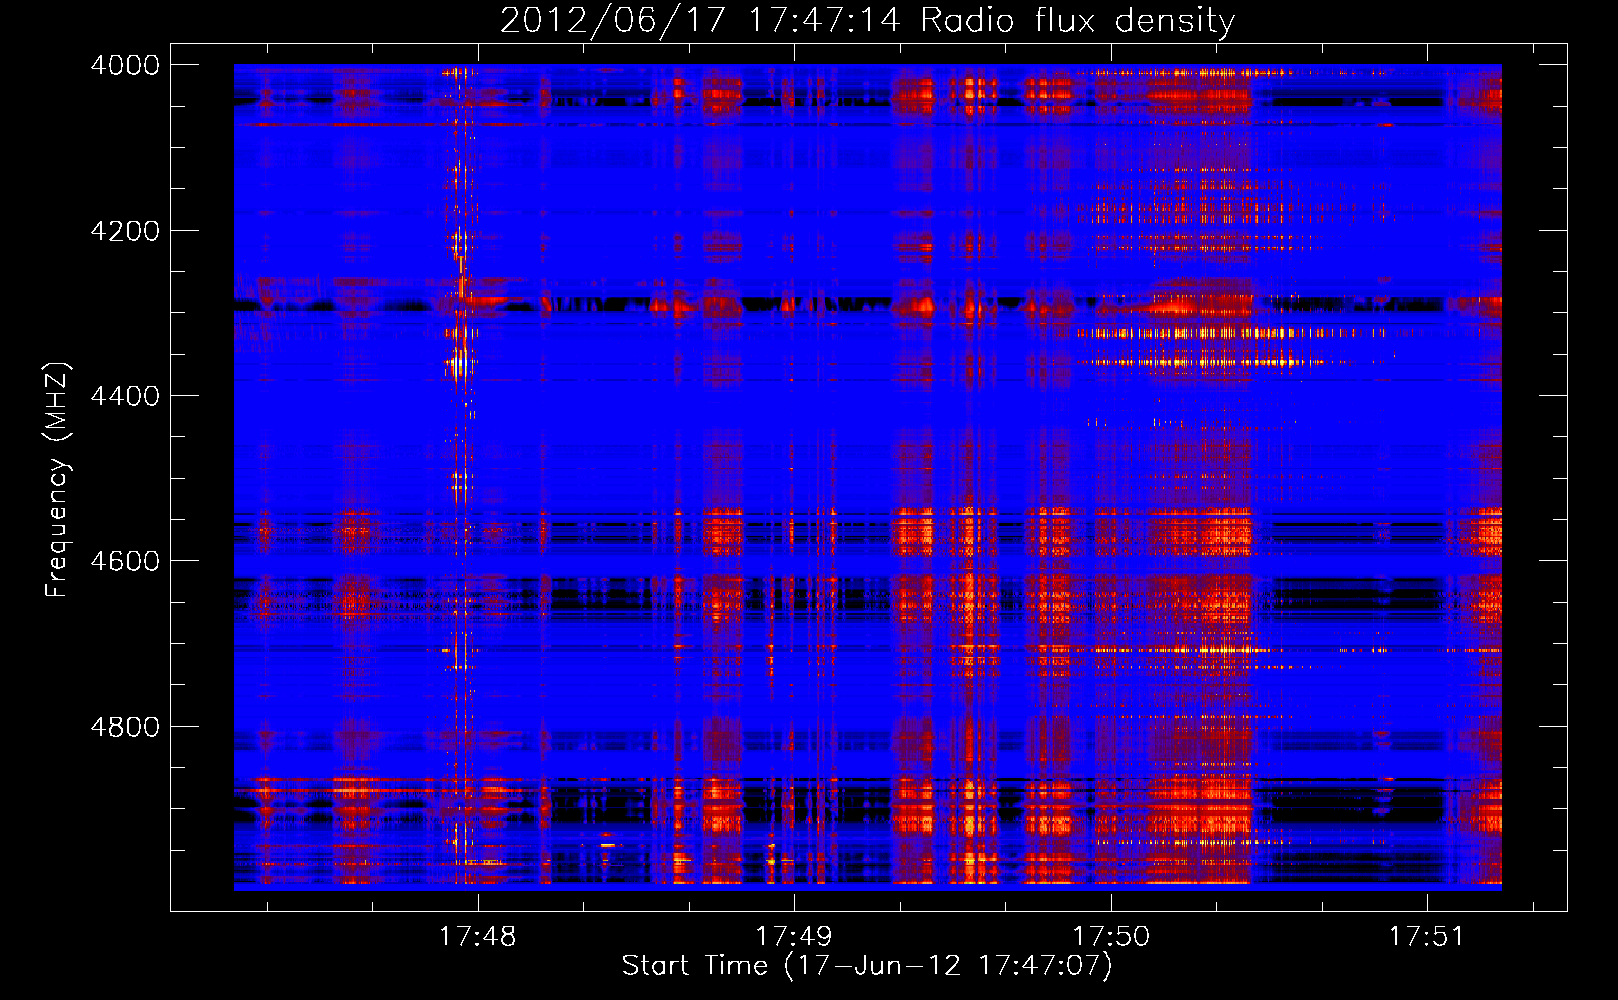Click the 17:48 time tick label
This screenshot has width=1618, height=1000.
(478, 936)
